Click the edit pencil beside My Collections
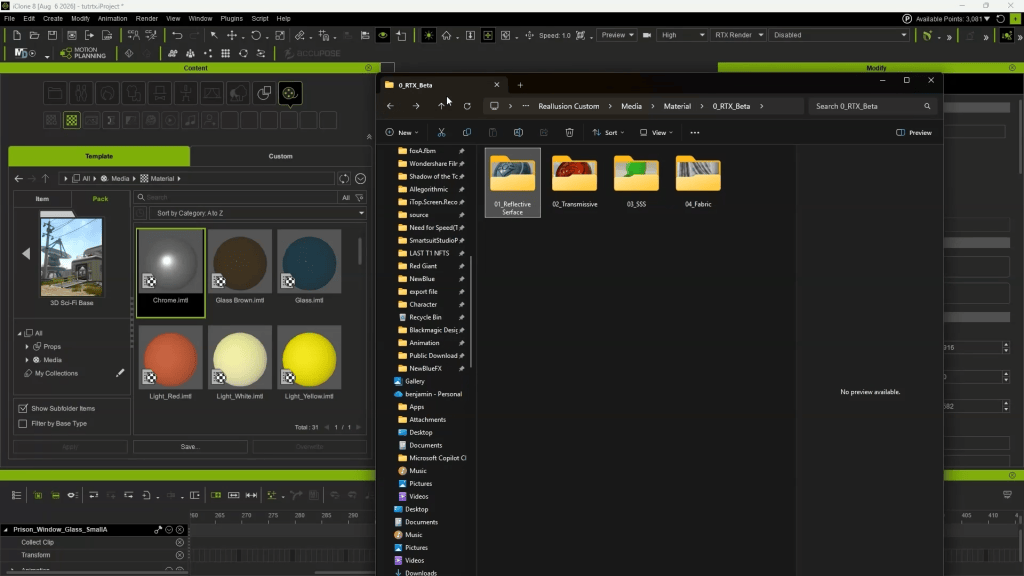1024x576 pixels. pyautogui.click(x=120, y=373)
